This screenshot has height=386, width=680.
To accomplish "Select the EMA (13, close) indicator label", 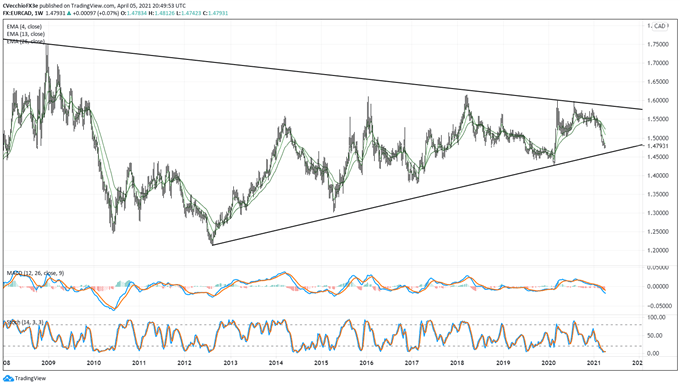I will [26, 34].
